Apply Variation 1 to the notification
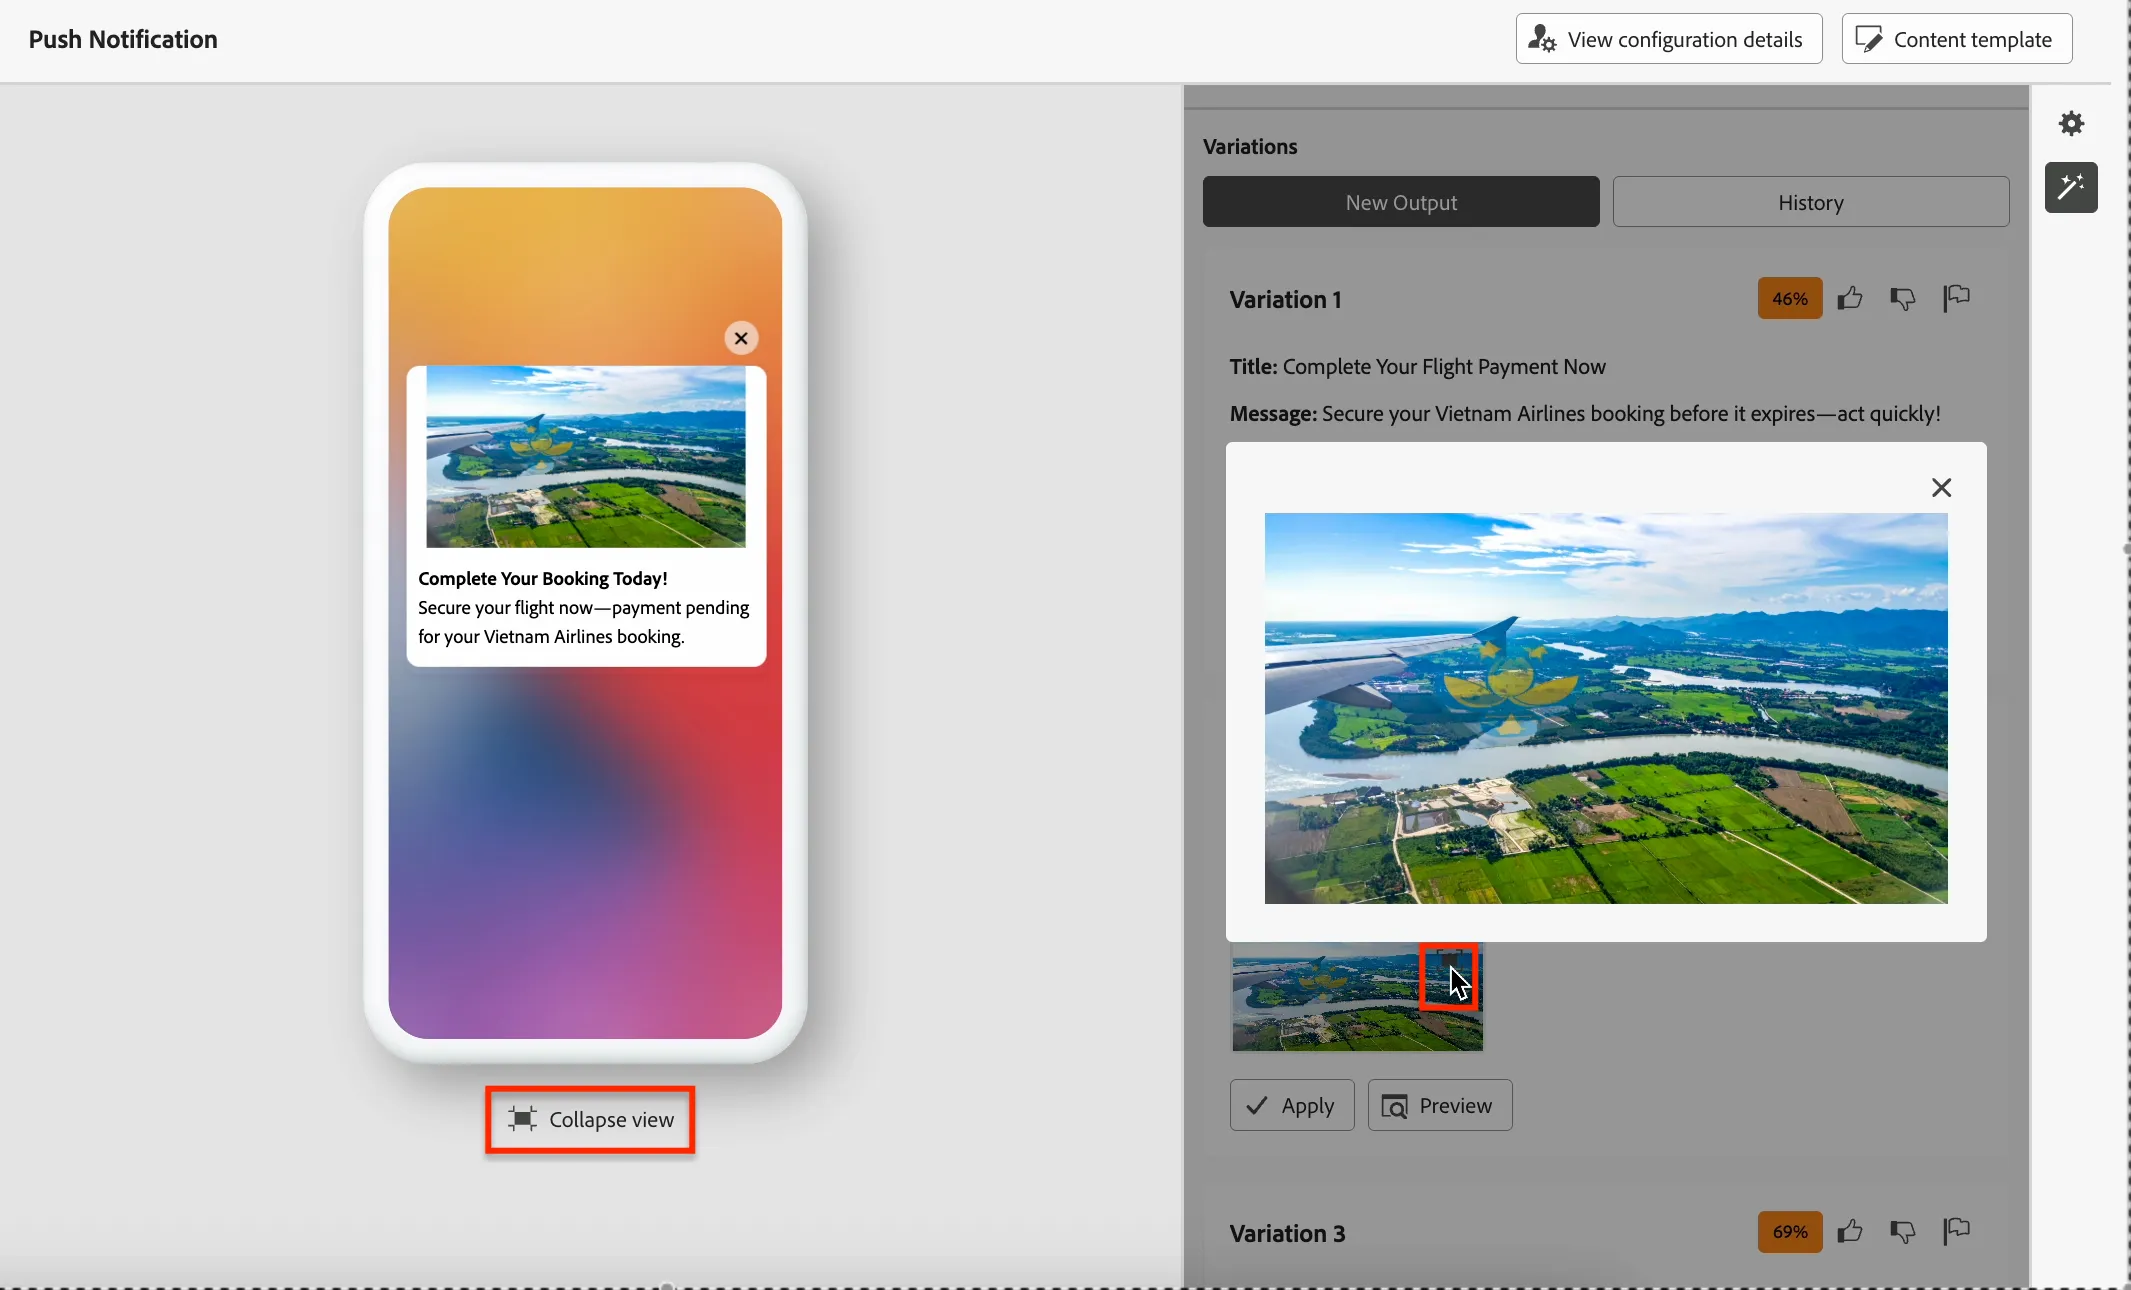This screenshot has width=2131, height=1290. pos(1292,1105)
